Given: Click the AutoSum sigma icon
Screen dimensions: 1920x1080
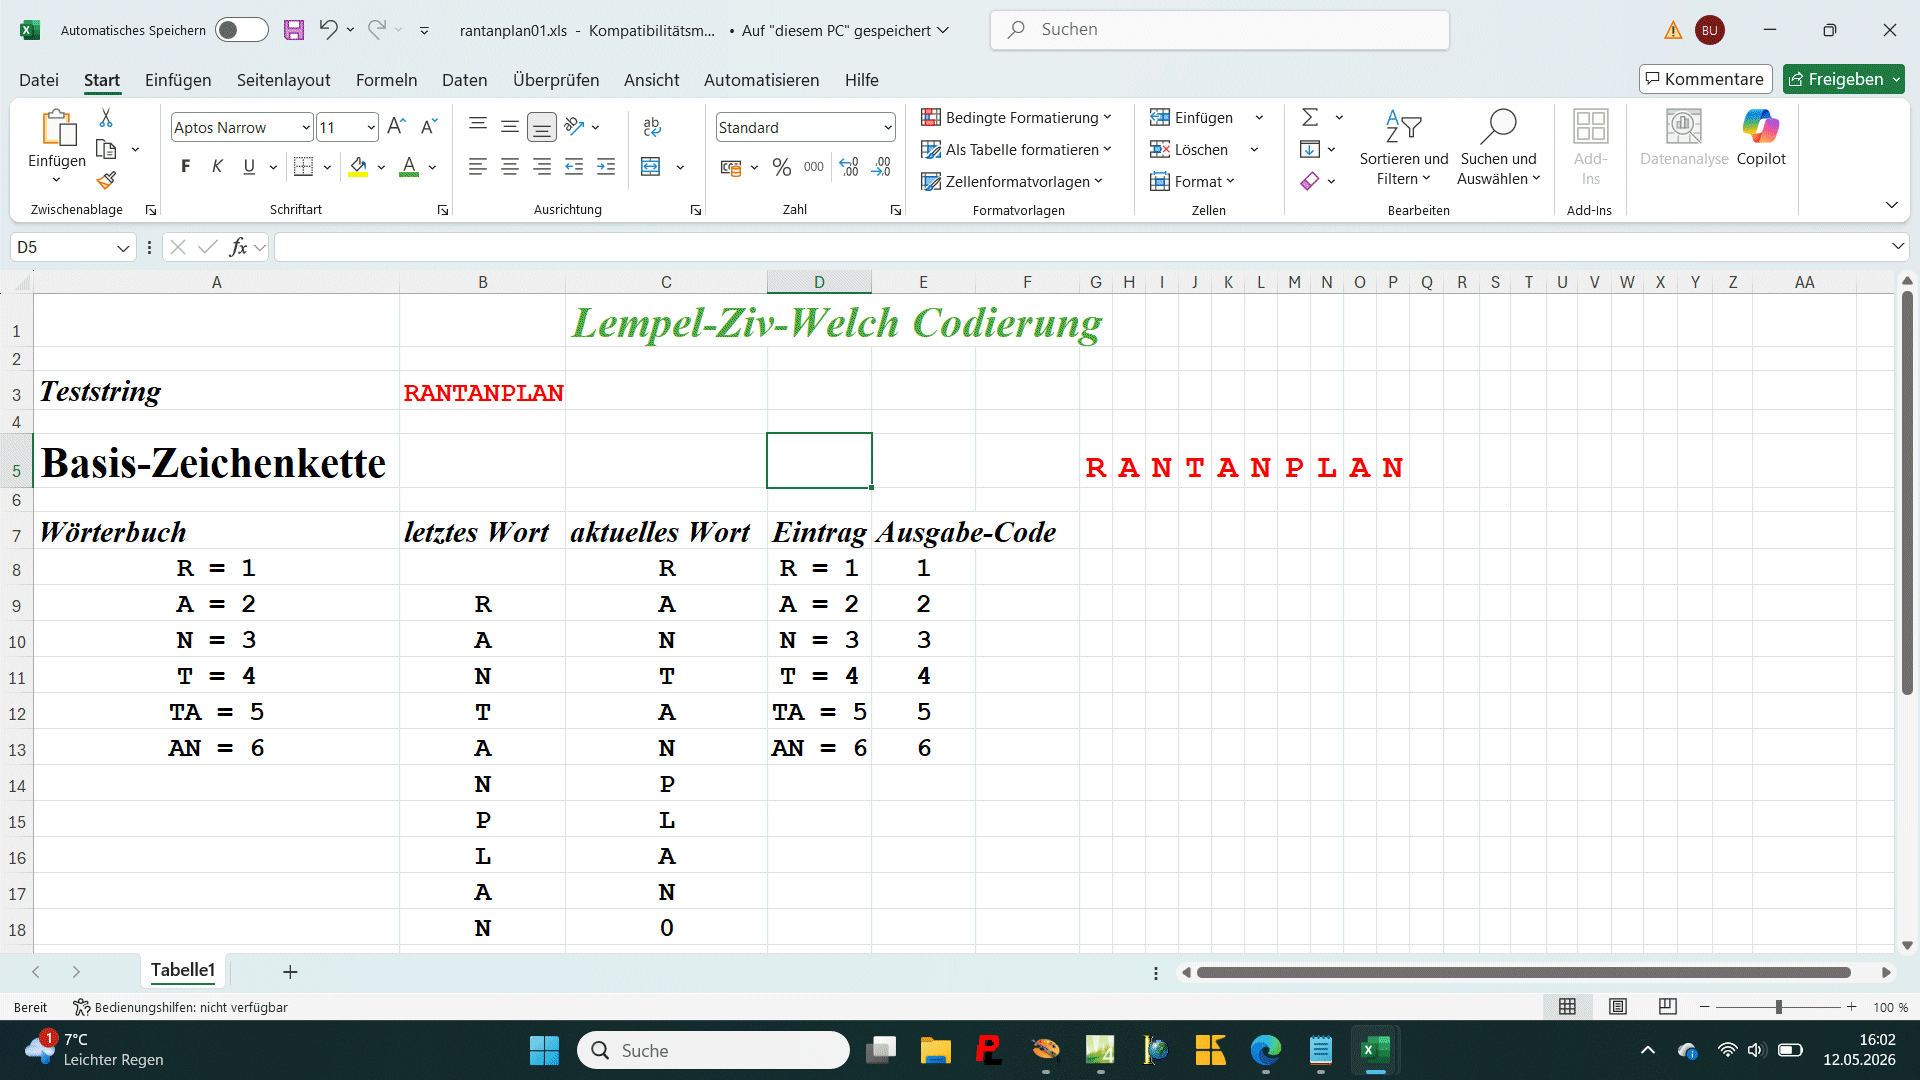Looking at the screenshot, I should 1310,117.
